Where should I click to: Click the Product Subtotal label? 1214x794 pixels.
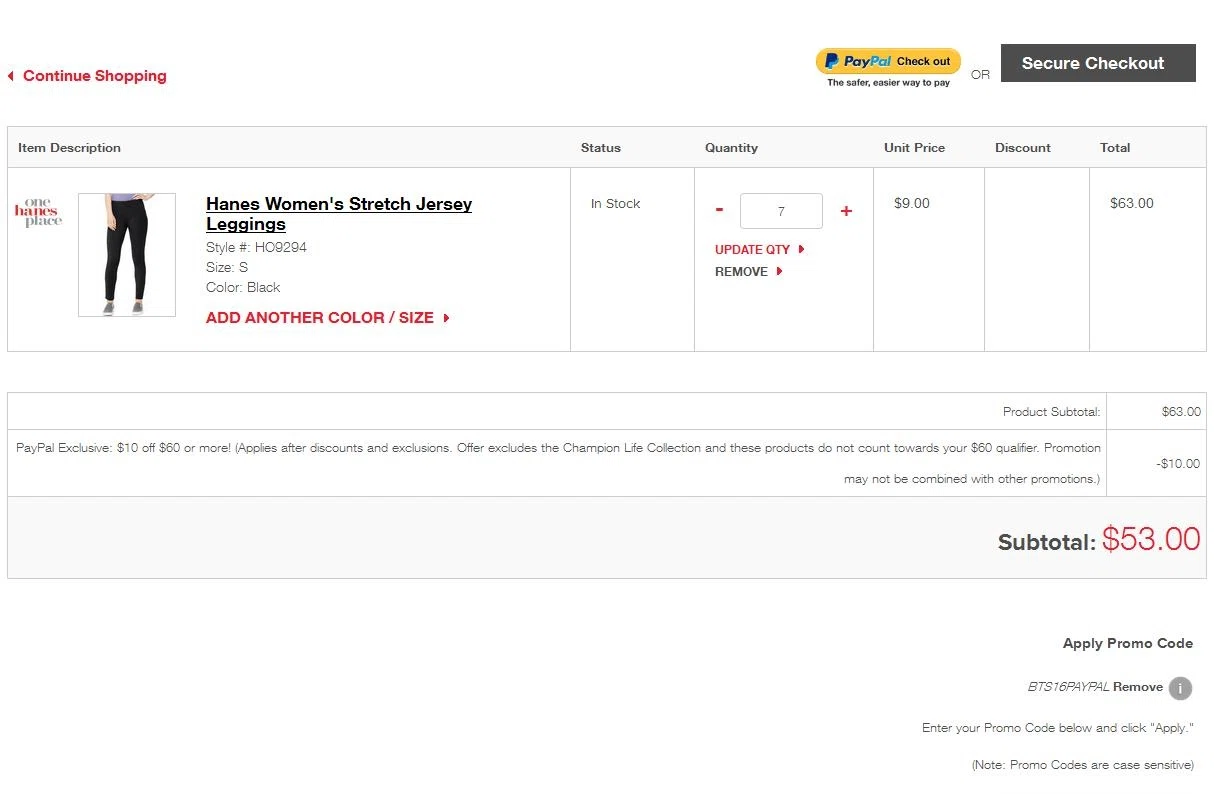click(x=1051, y=412)
